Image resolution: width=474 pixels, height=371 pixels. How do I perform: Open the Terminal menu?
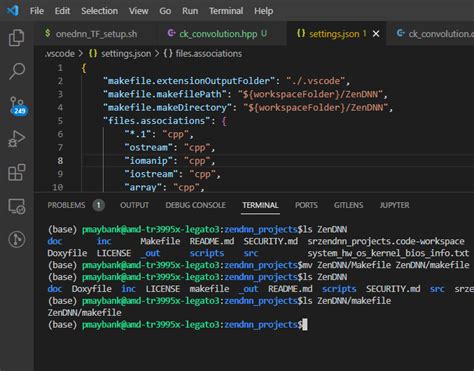[x=226, y=11]
